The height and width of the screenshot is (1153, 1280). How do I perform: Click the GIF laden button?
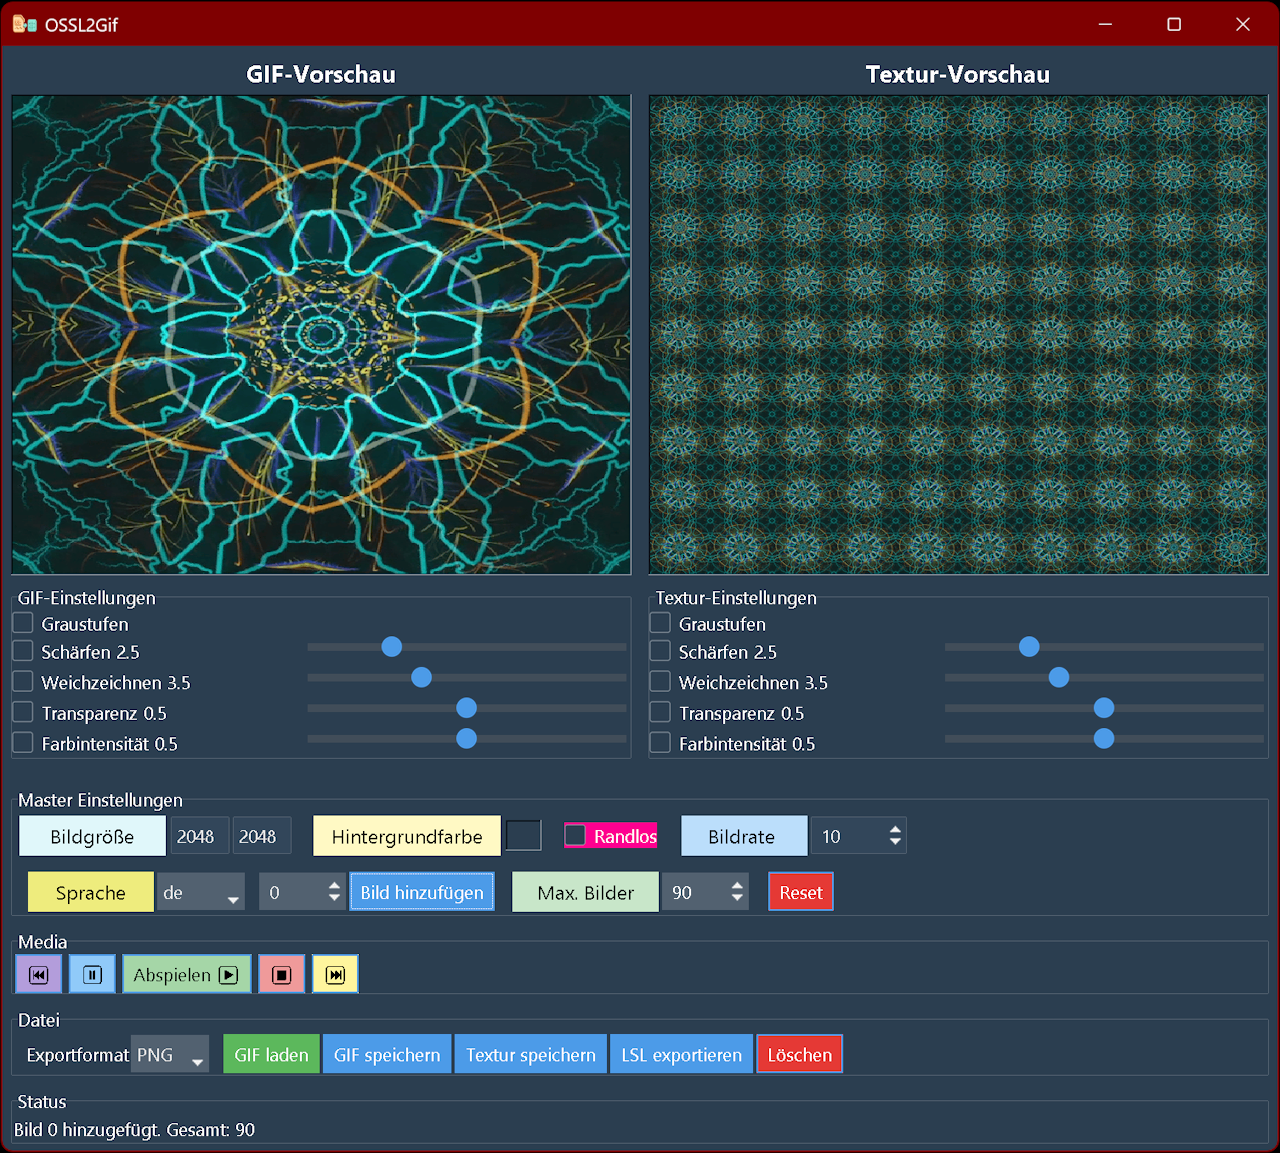(271, 1055)
